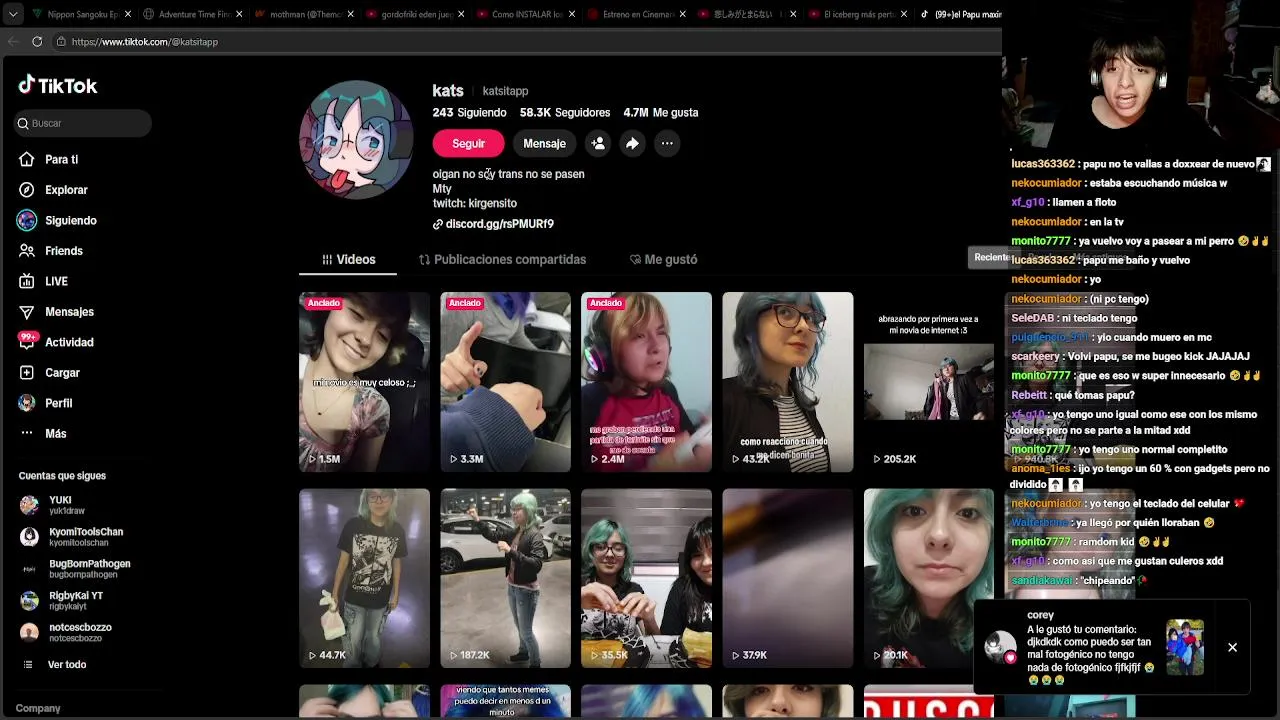Open video with 20.1K views
Viewport: 1280px width, 720px height.
coord(928,578)
